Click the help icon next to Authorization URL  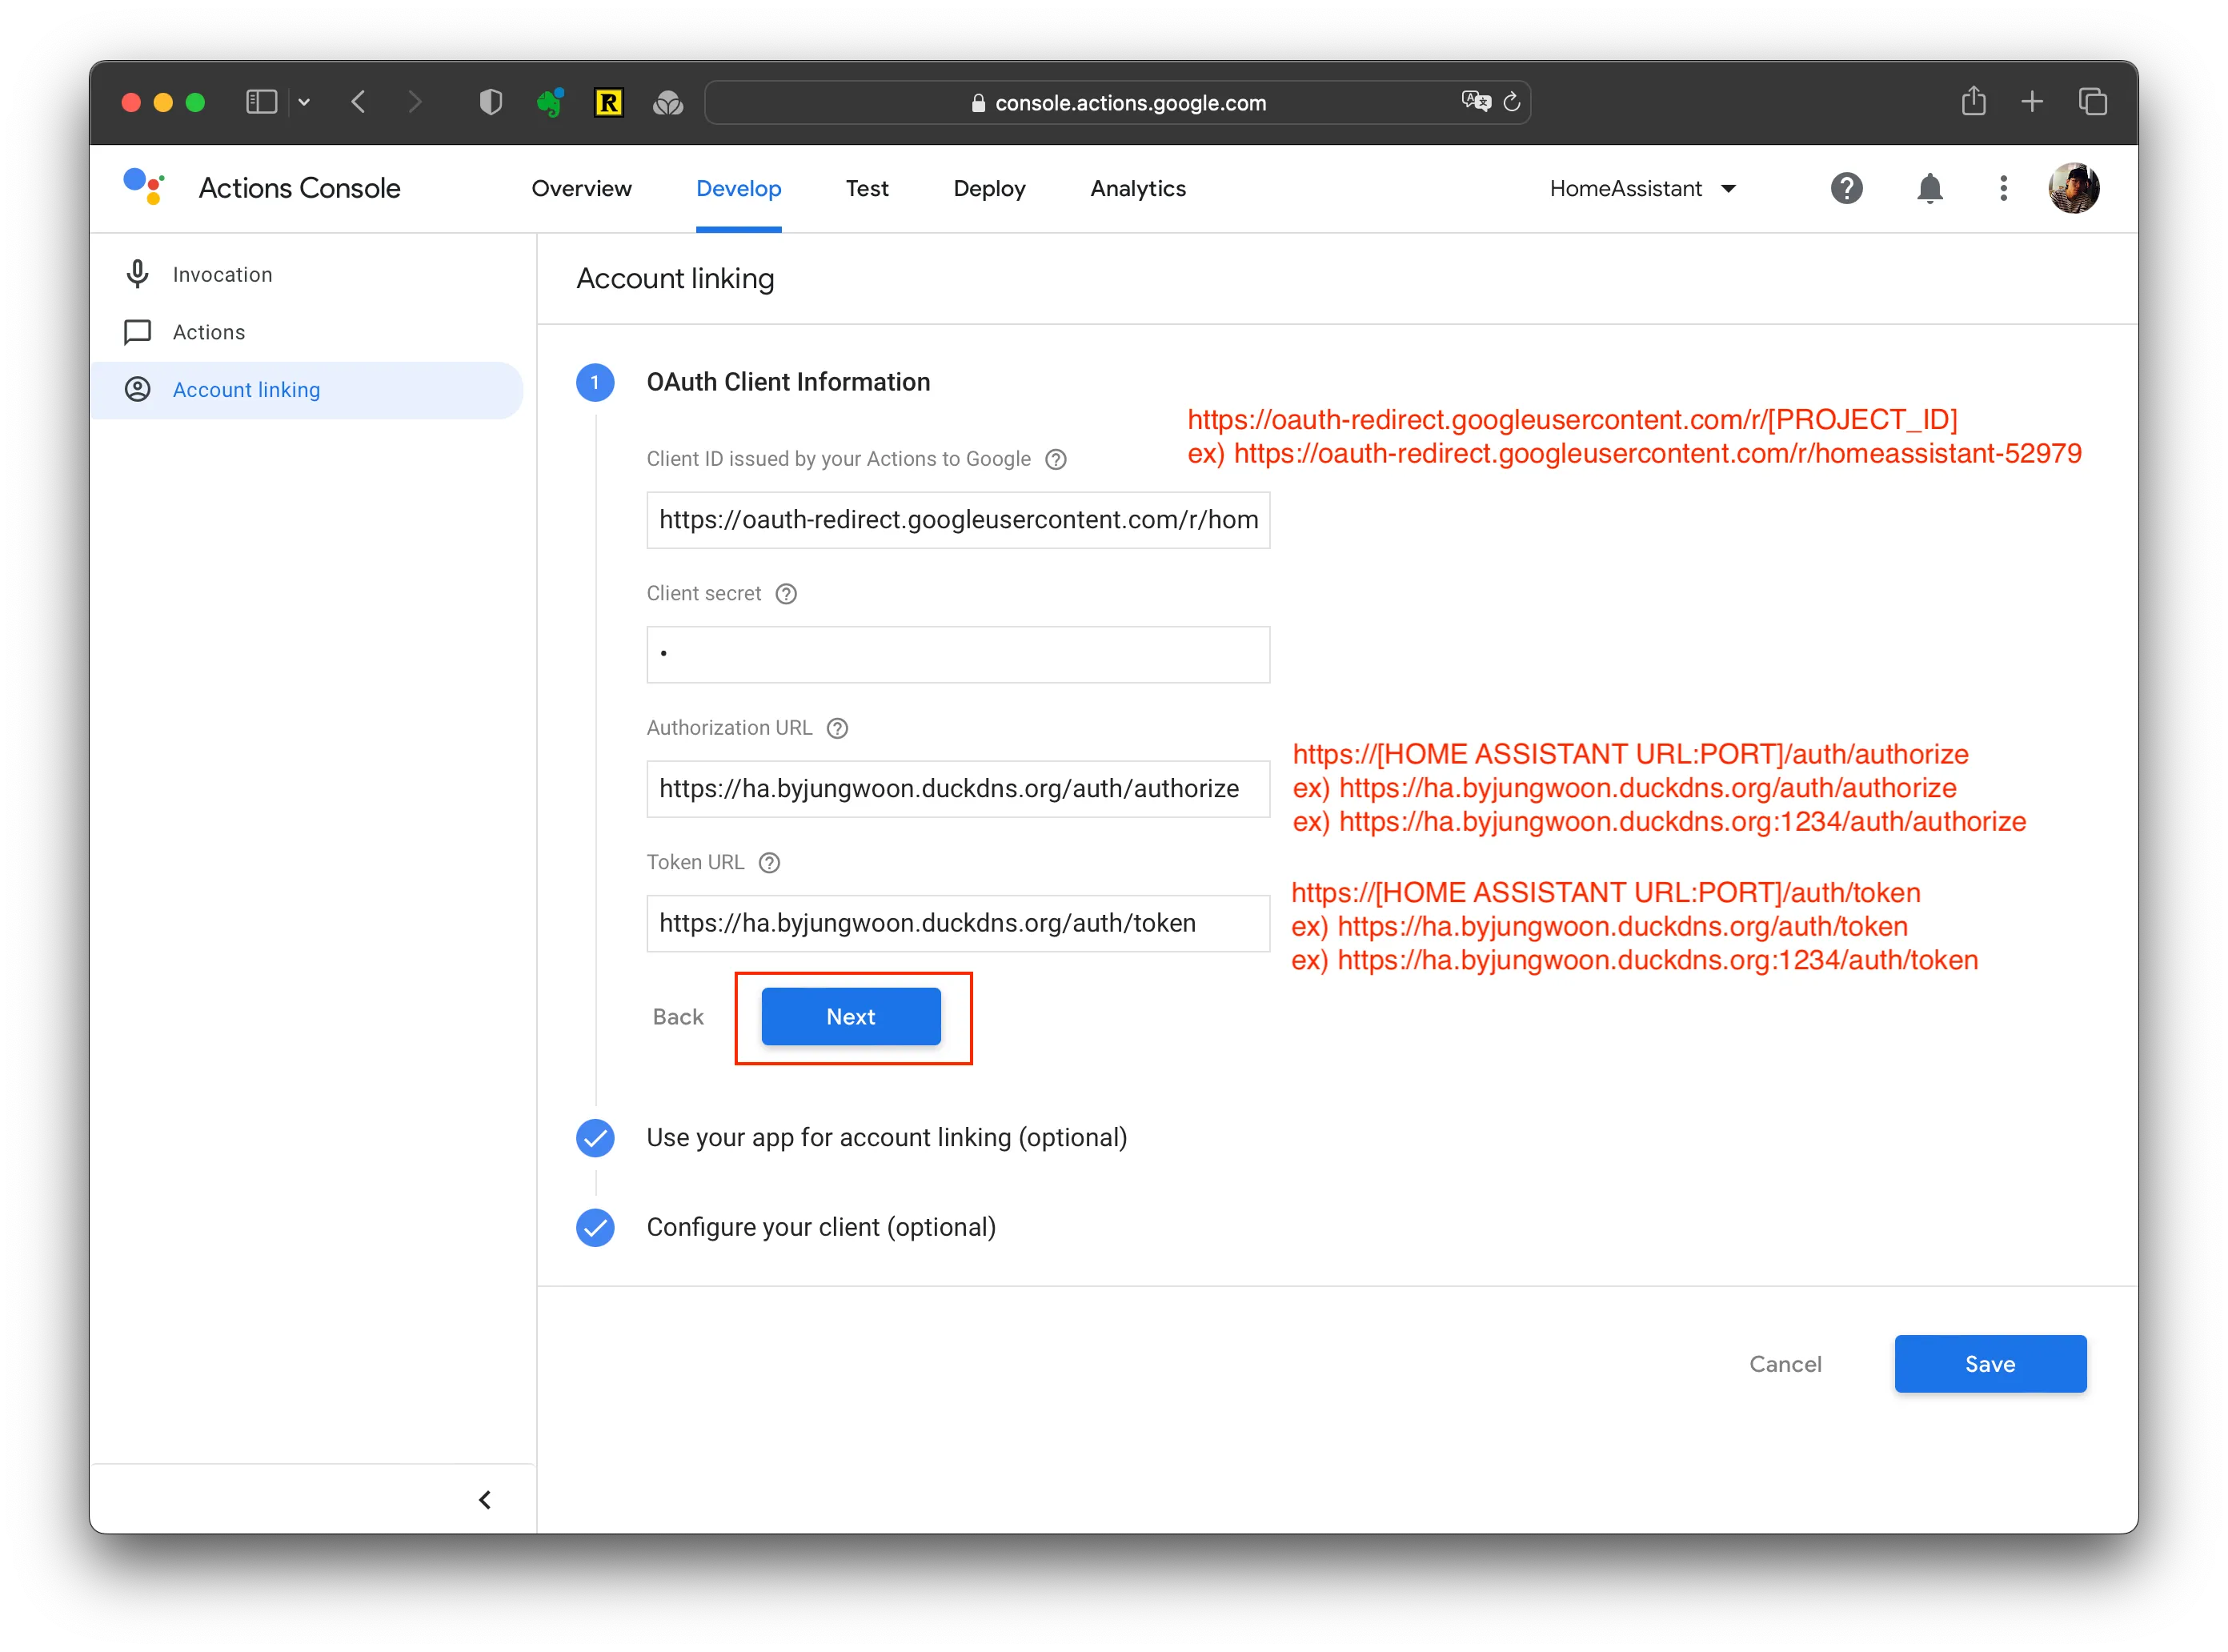tap(838, 728)
